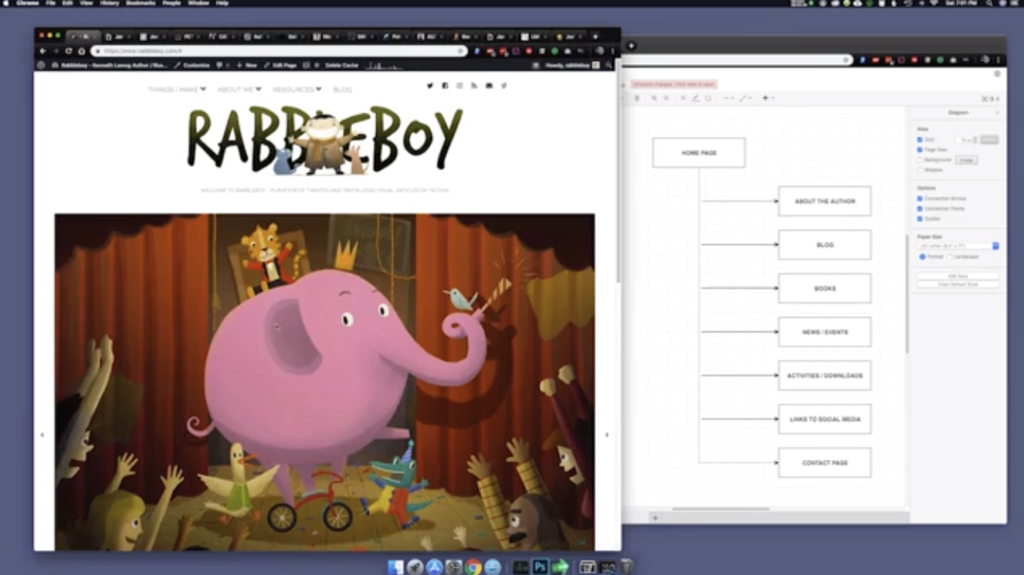Open the History menu in the menu bar
The image size is (1024, 575).
click(x=109, y=3)
